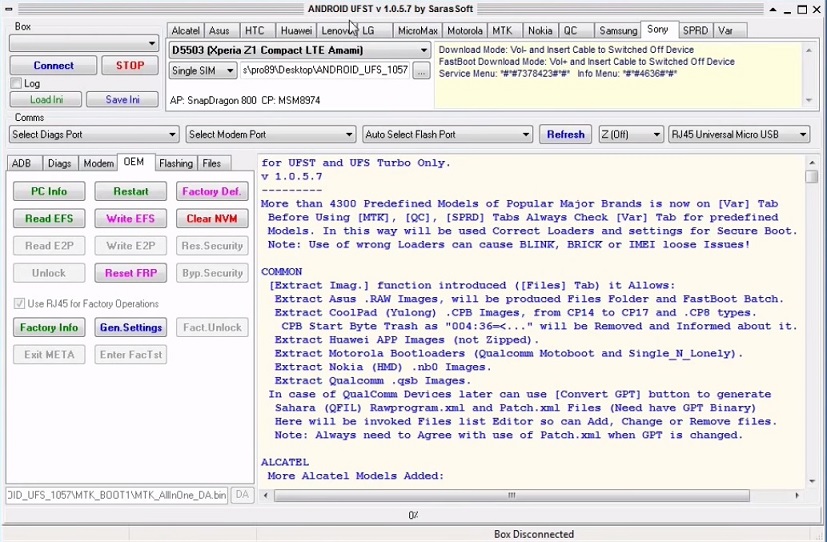
Task: Open the Single SIM dropdown
Action: click(x=203, y=71)
